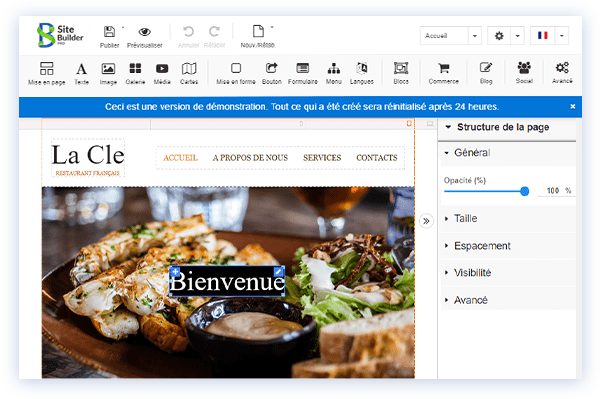Select the Texte tool
The image size is (600, 399).
tap(81, 73)
